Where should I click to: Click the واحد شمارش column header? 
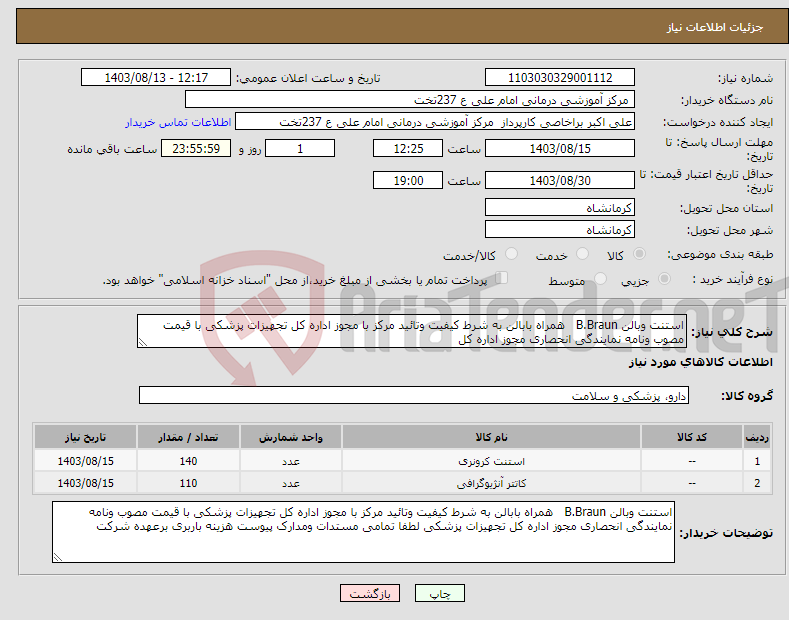[x=291, y=437]
